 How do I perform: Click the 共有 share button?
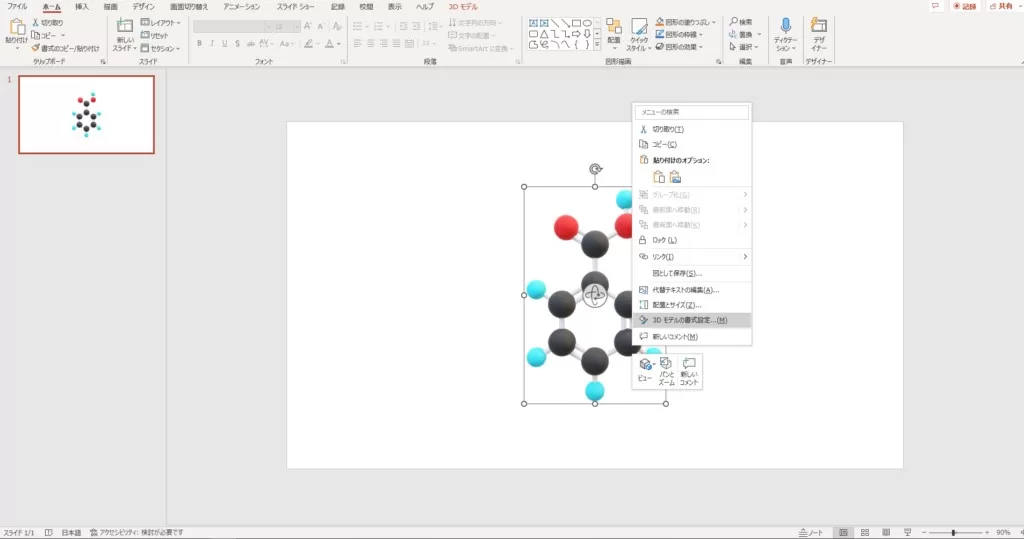click(998, 6)
